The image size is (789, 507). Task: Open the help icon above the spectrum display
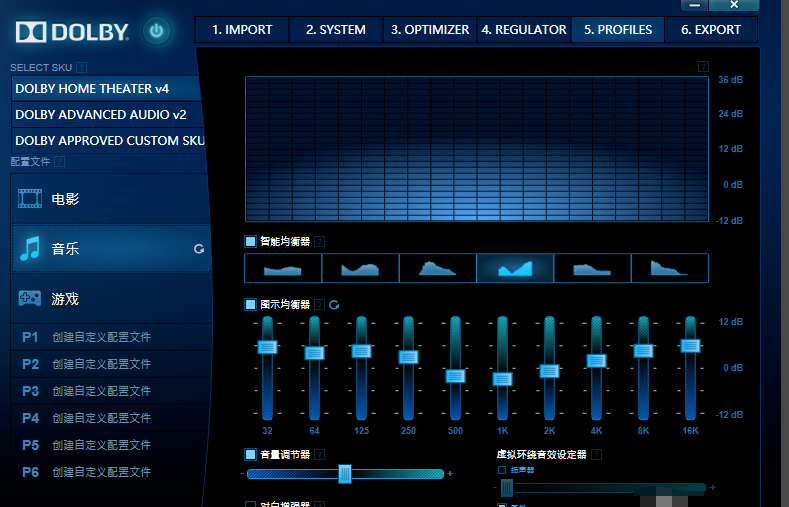[703, 67]
